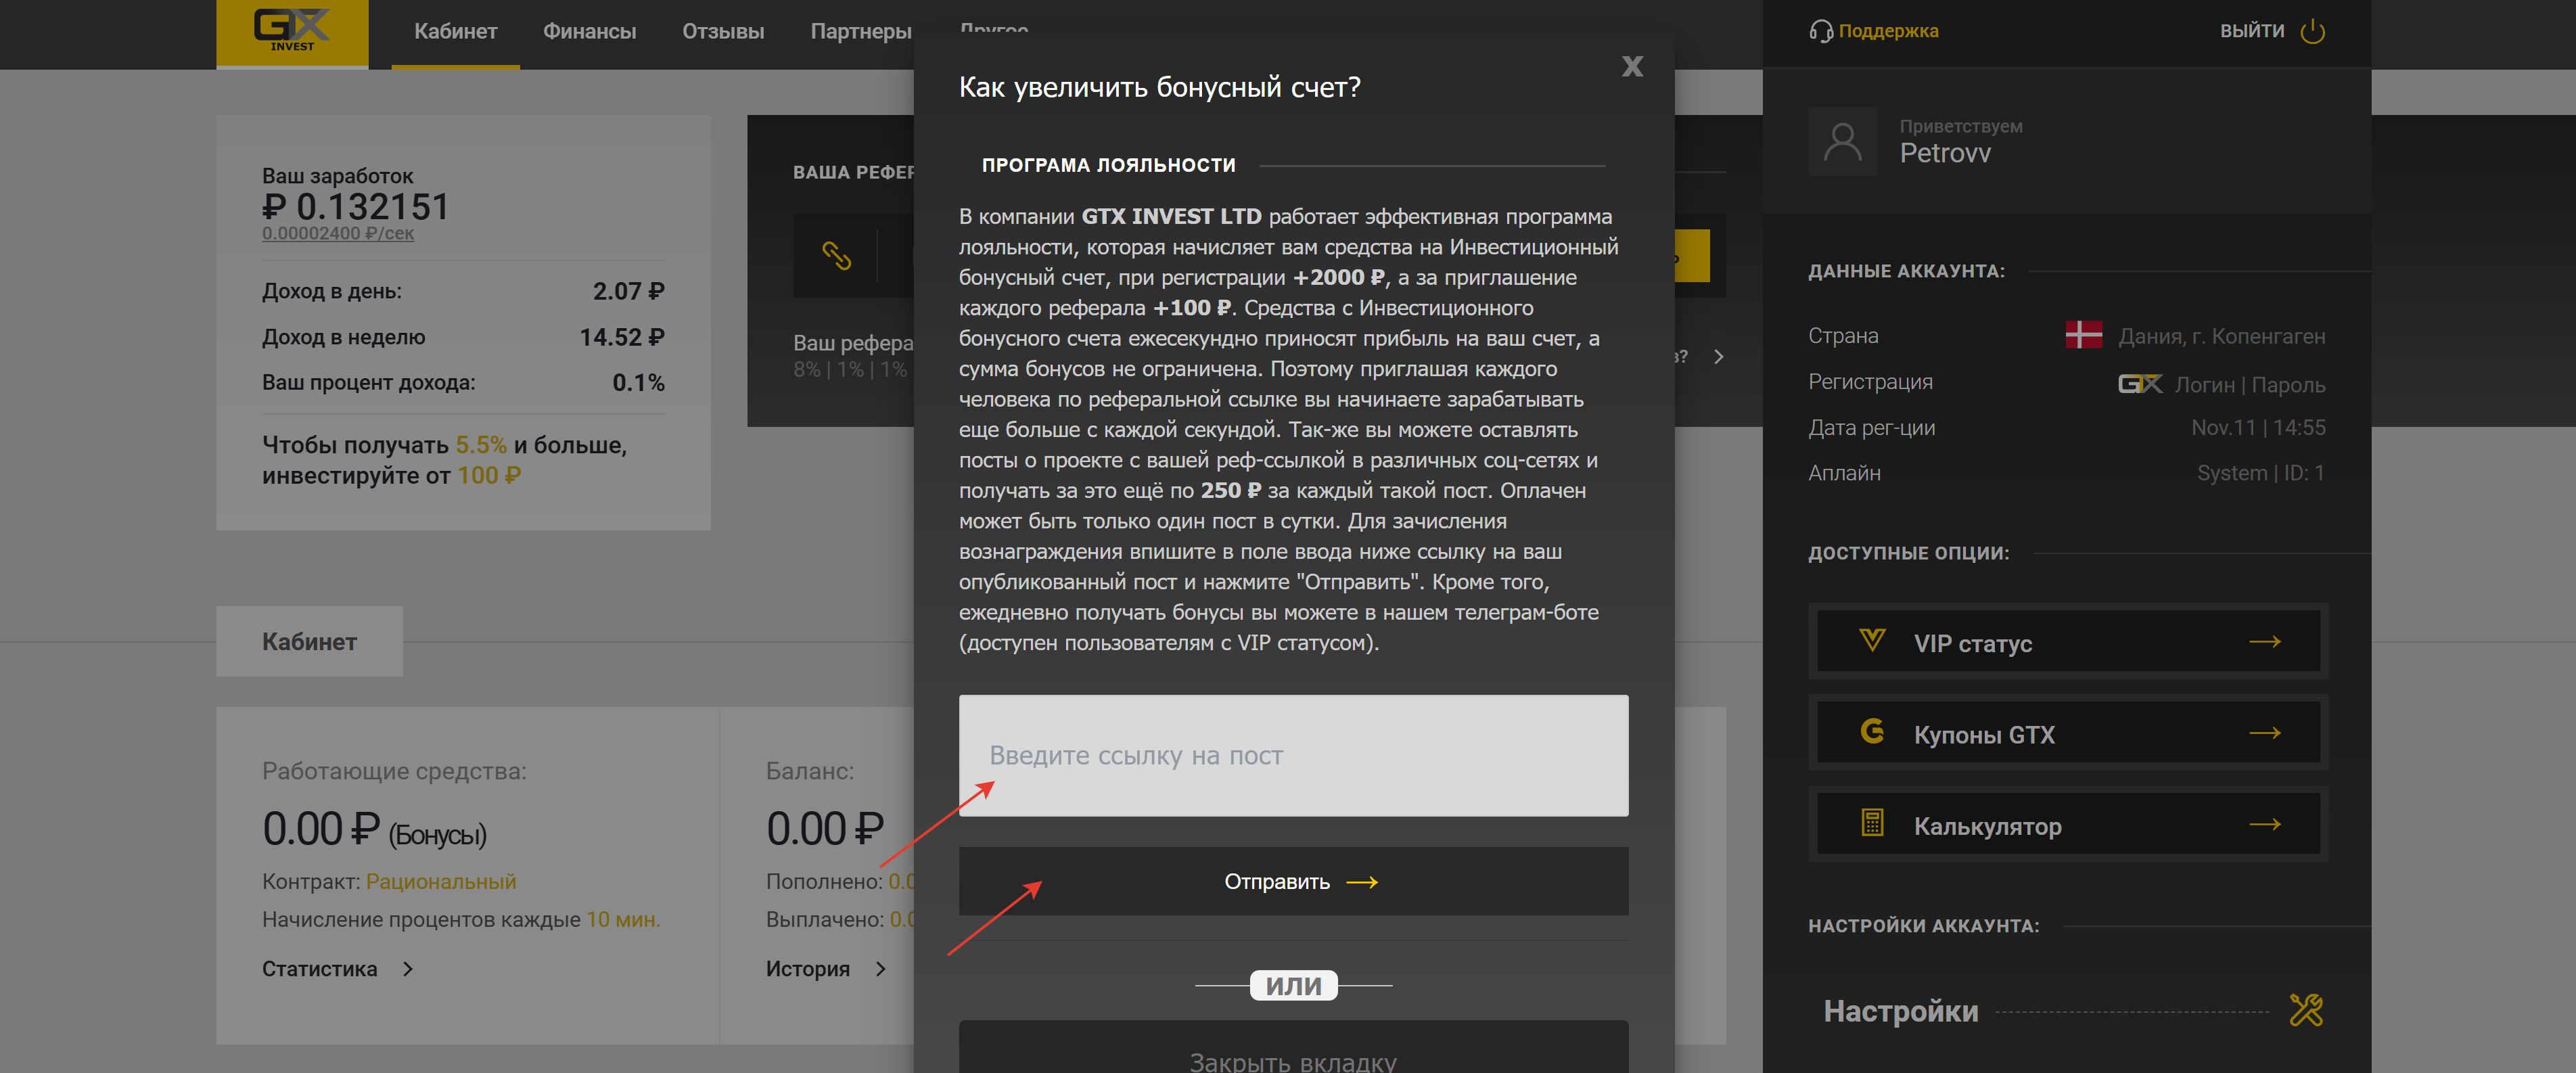
Task: Open the Кабинет menu tab
Action: (455, 32)
